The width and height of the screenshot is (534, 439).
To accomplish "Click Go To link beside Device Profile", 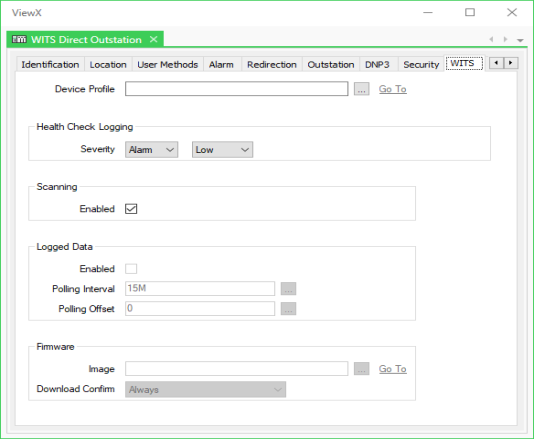I will coord(393,89).
